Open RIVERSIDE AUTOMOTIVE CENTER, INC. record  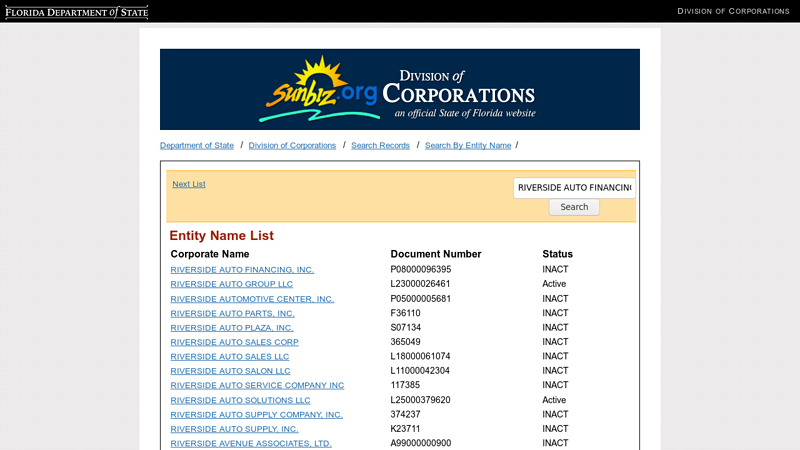[252, 298]
